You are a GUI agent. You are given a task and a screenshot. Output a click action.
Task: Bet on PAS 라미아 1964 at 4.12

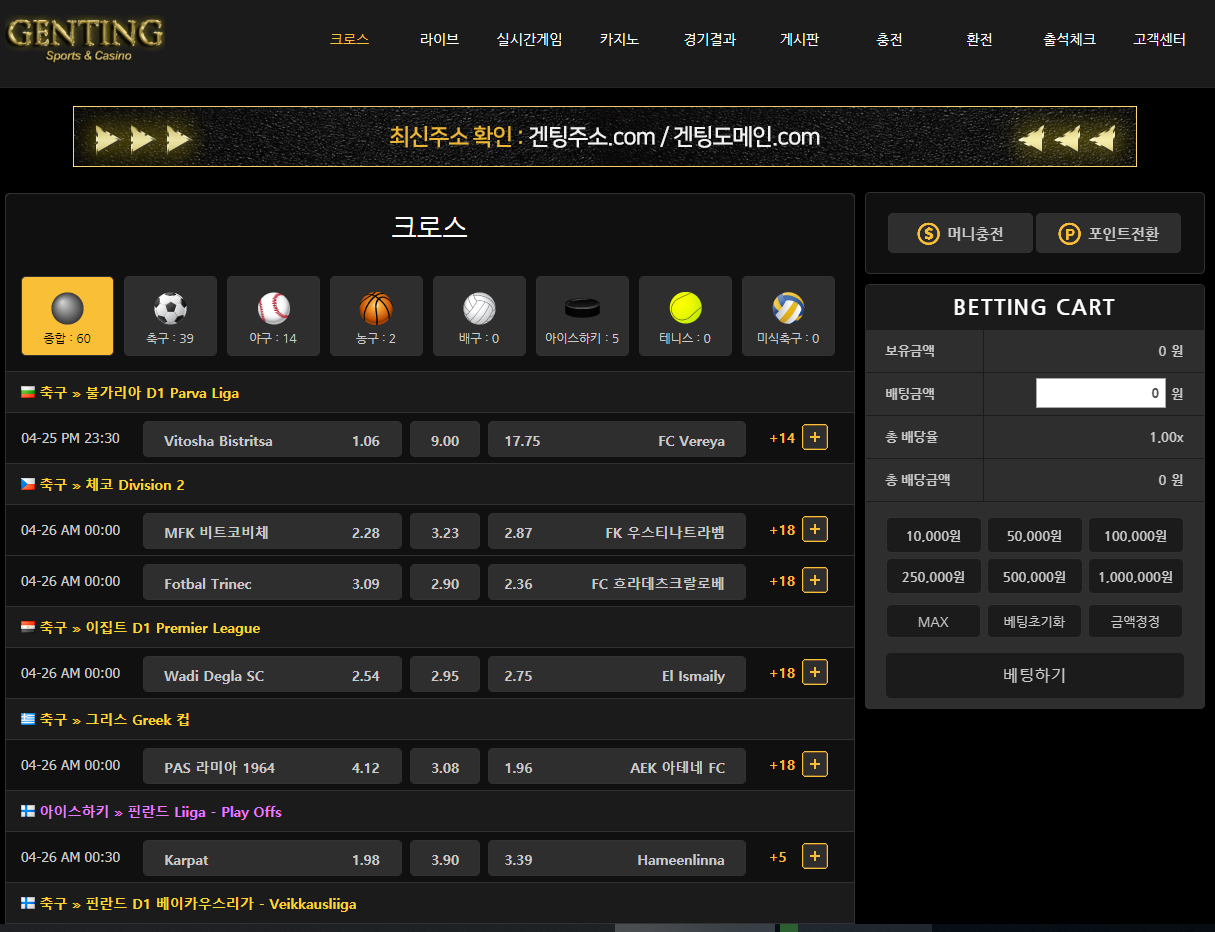(x=272, y=767)
